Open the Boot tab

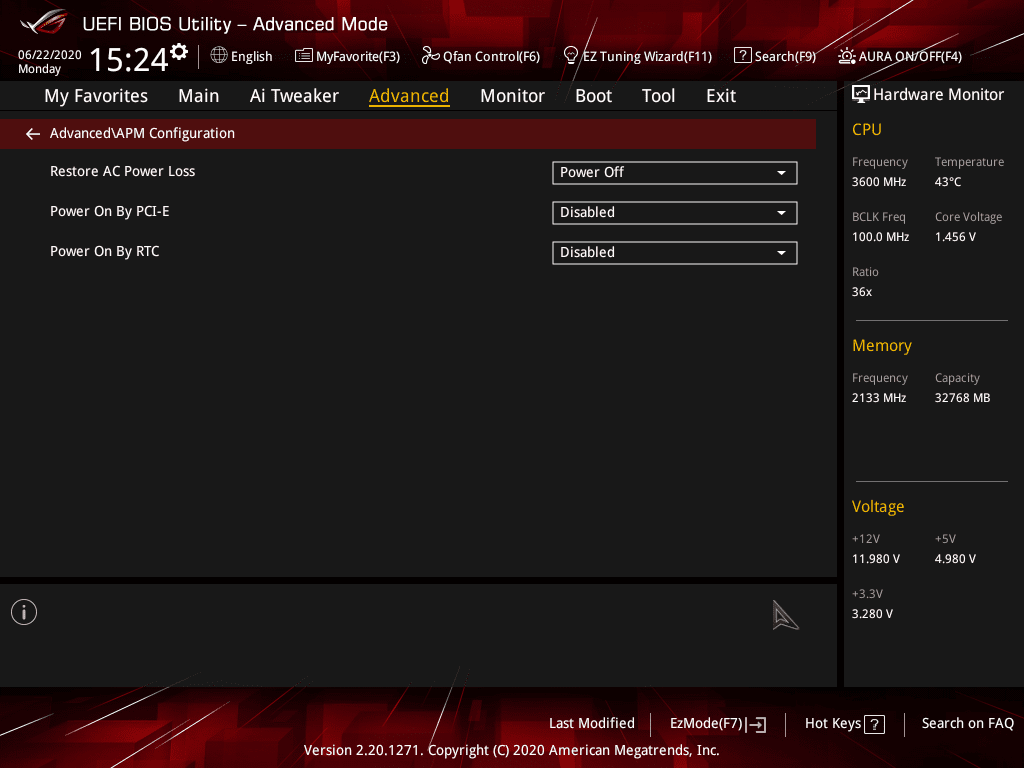pyautogui.click(x=593, y=96)
